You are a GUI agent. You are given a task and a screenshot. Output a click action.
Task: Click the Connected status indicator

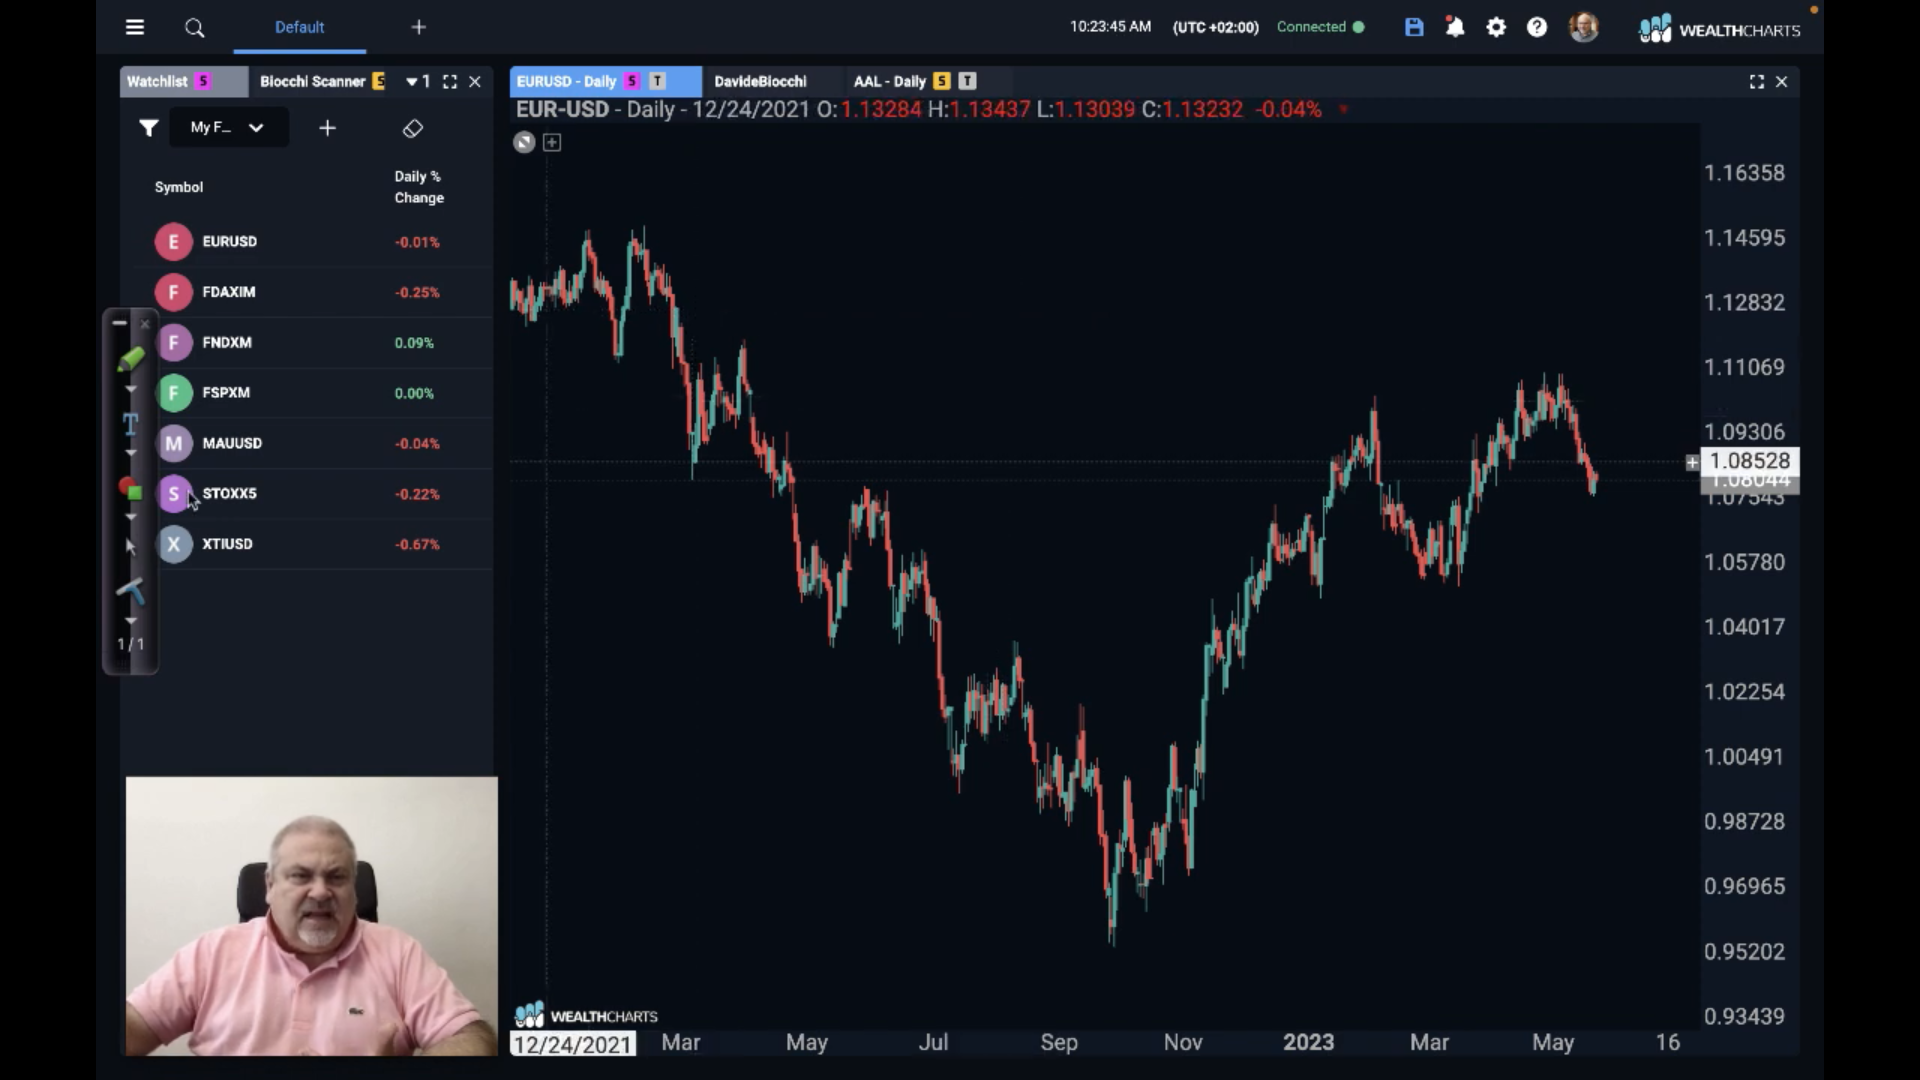1320,27
